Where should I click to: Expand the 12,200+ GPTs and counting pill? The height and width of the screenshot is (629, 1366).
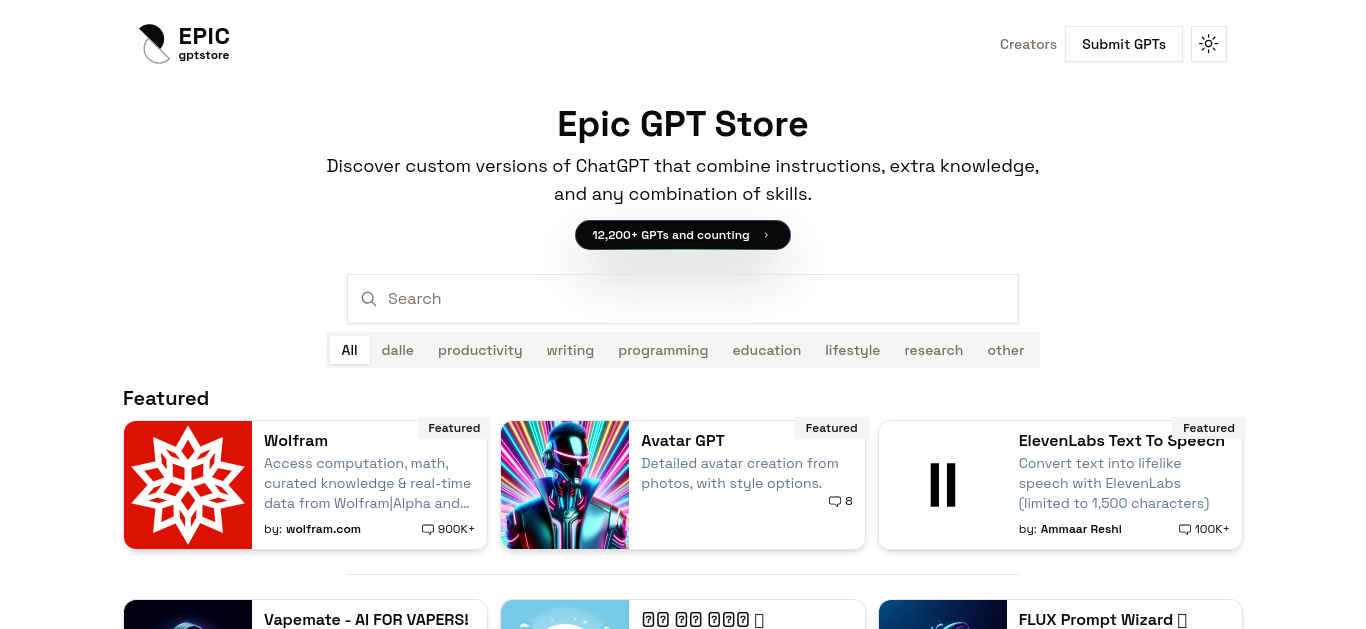pyautogui.click(x=683, y=235)
